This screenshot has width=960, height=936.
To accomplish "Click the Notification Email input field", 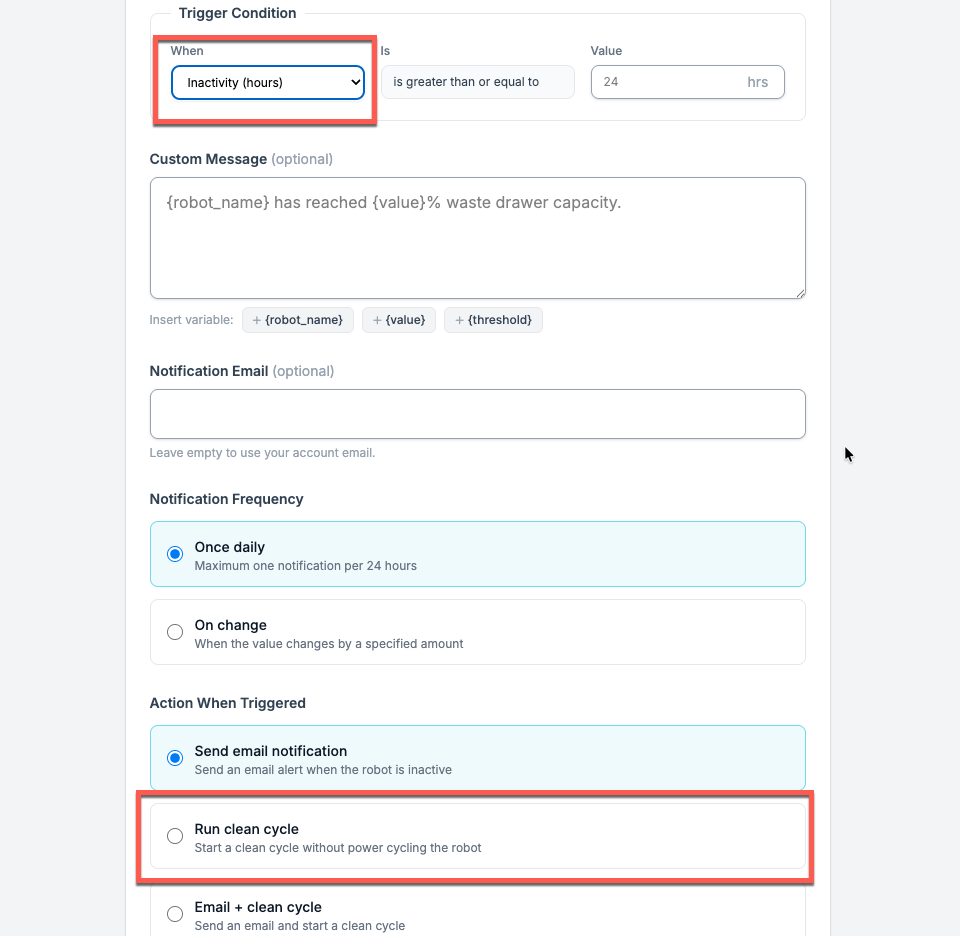I will 477,413.
